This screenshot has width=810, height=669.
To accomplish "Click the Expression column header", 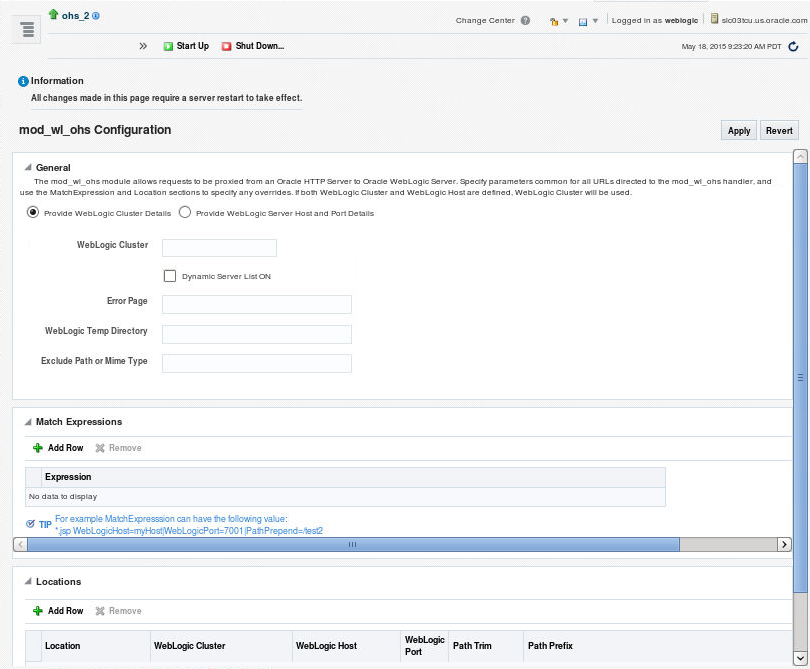I will tap(353, 477).
